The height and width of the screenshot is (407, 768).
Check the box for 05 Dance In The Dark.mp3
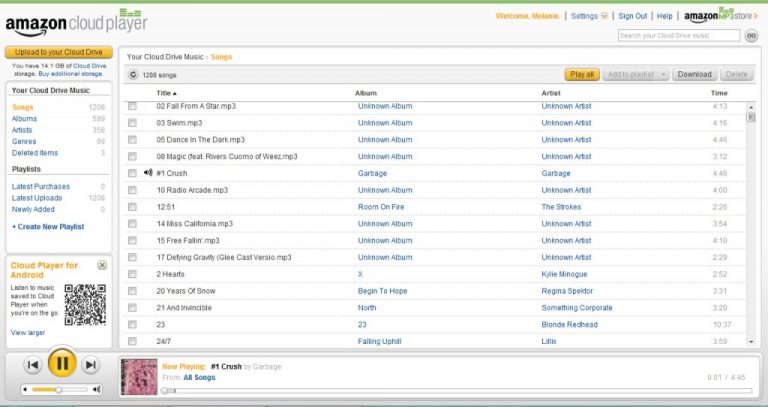(132, 140)
